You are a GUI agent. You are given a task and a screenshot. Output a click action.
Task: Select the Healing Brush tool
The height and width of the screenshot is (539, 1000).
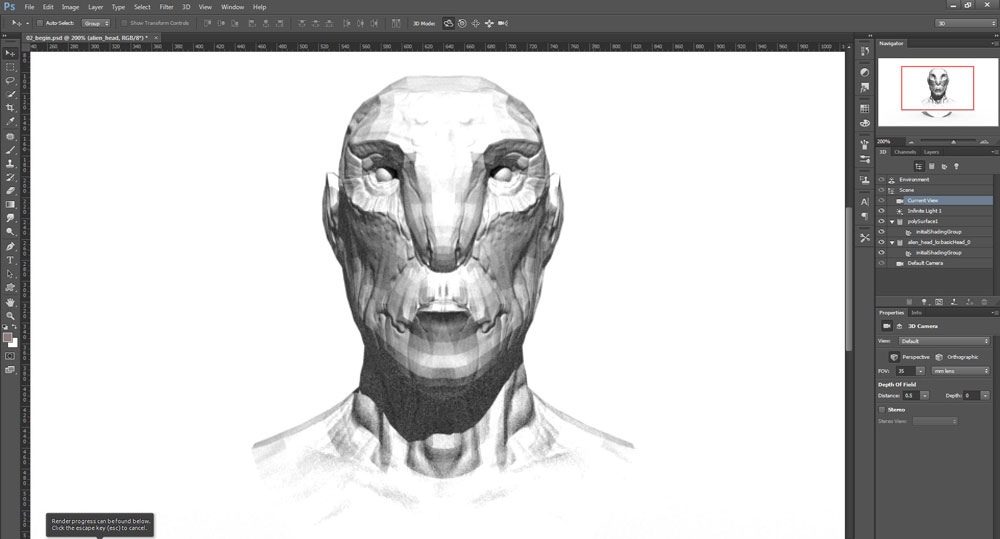pyautogui.click(x=10, y=137)
